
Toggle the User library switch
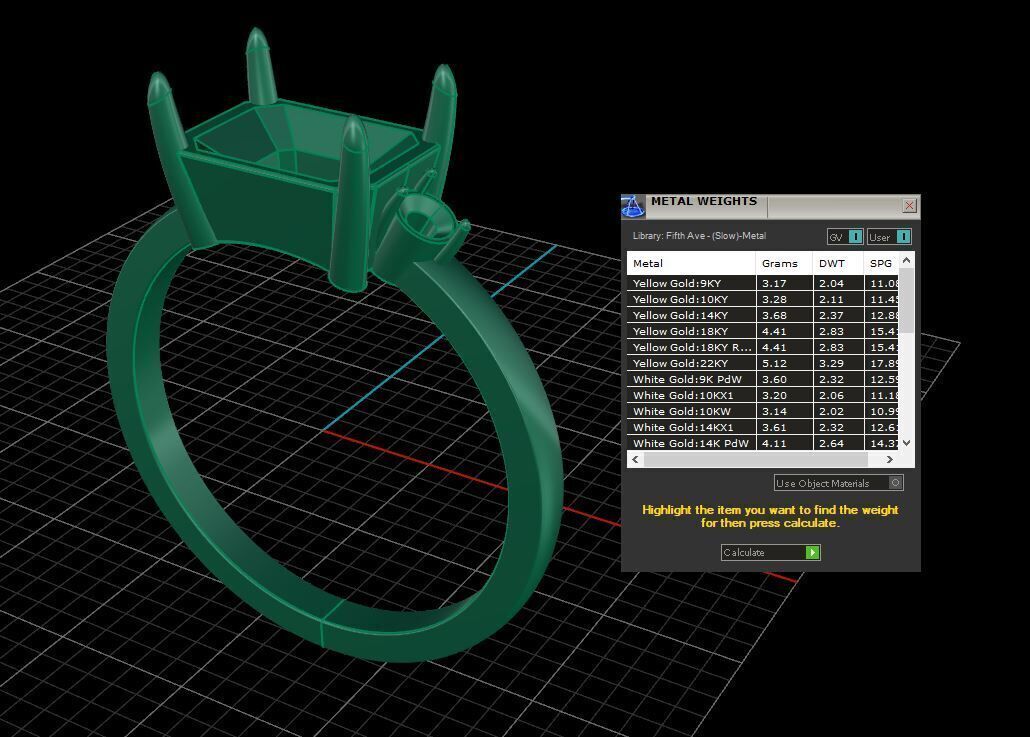[889, 236]
